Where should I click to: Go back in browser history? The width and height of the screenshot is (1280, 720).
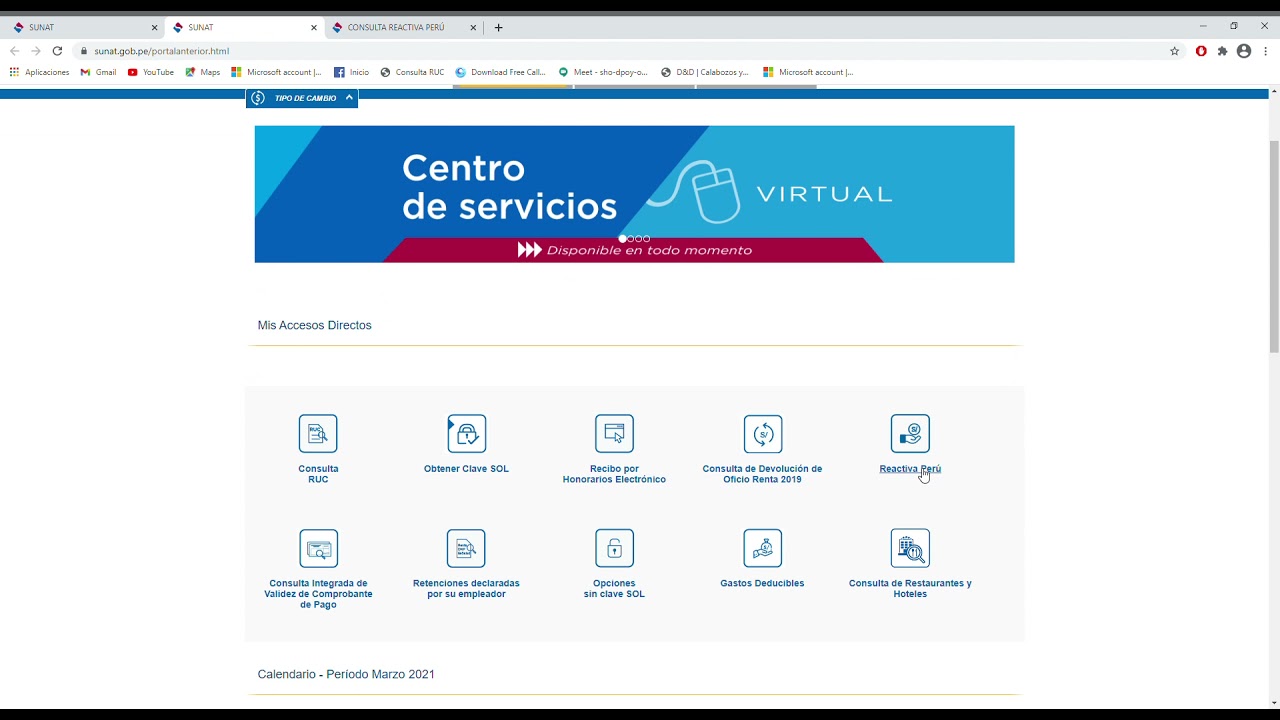tap(14, 51)
